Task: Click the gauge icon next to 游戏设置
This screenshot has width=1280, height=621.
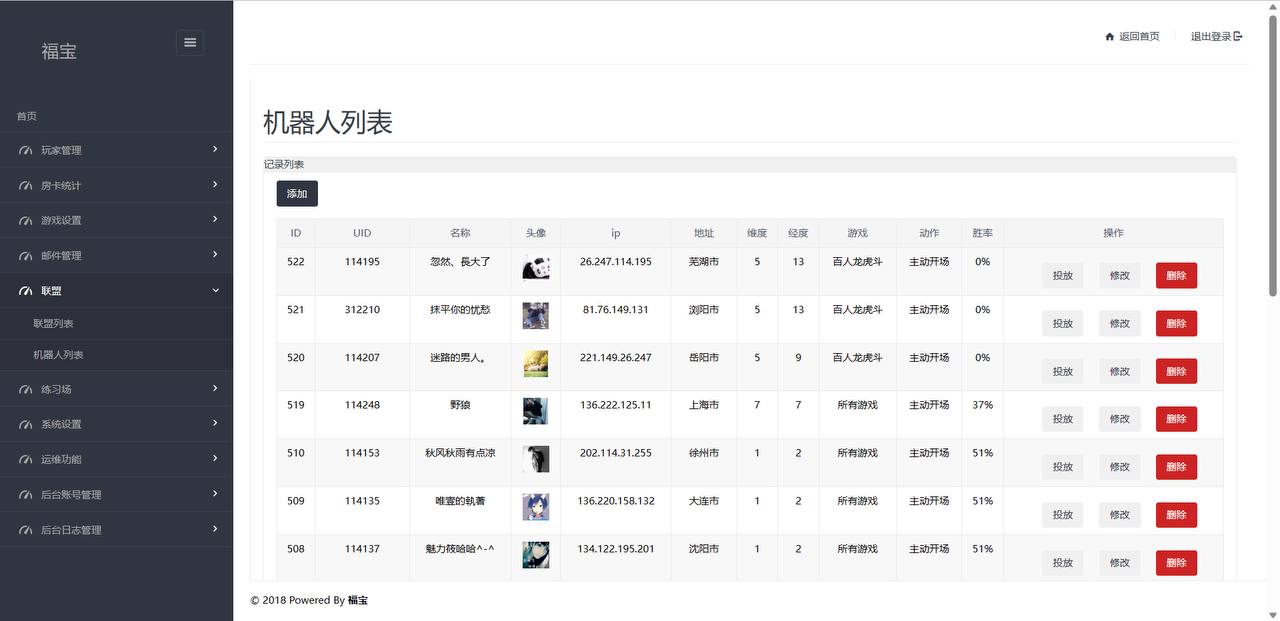Action: click(x=26, y=221)
